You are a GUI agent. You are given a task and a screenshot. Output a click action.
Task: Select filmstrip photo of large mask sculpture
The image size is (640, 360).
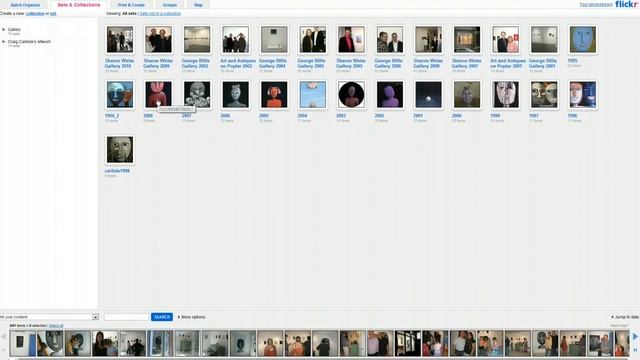50,343
